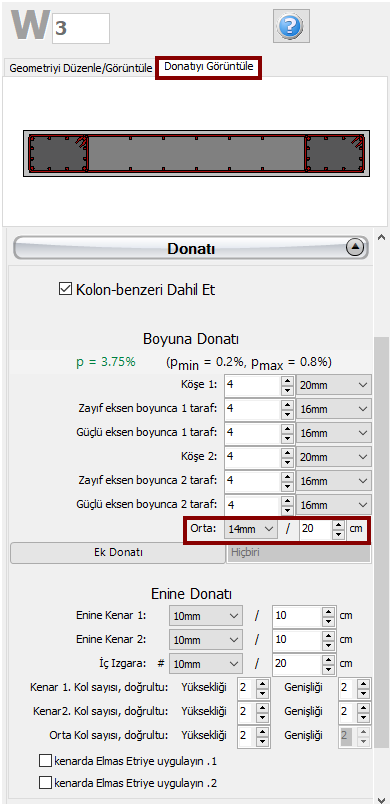Image resolution: width=390 pixels, height=804 pixels.
Task: Open the blue help question-mark icon
Action: coord(293,26)
